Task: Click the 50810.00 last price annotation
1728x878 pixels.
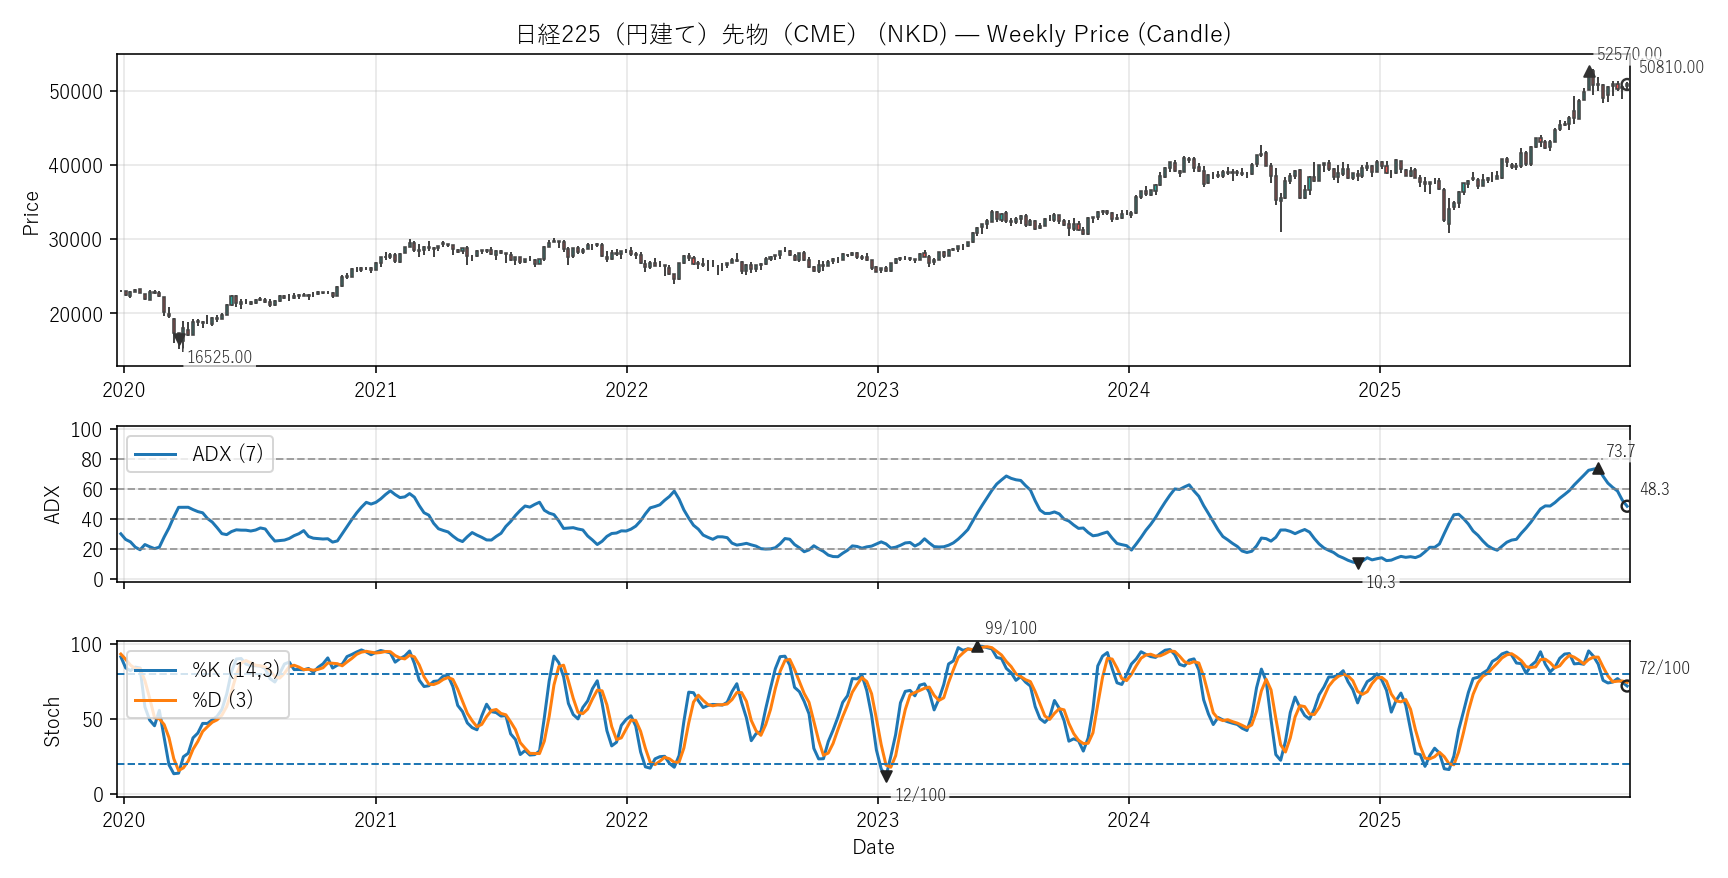Action: pos(1671,67)
